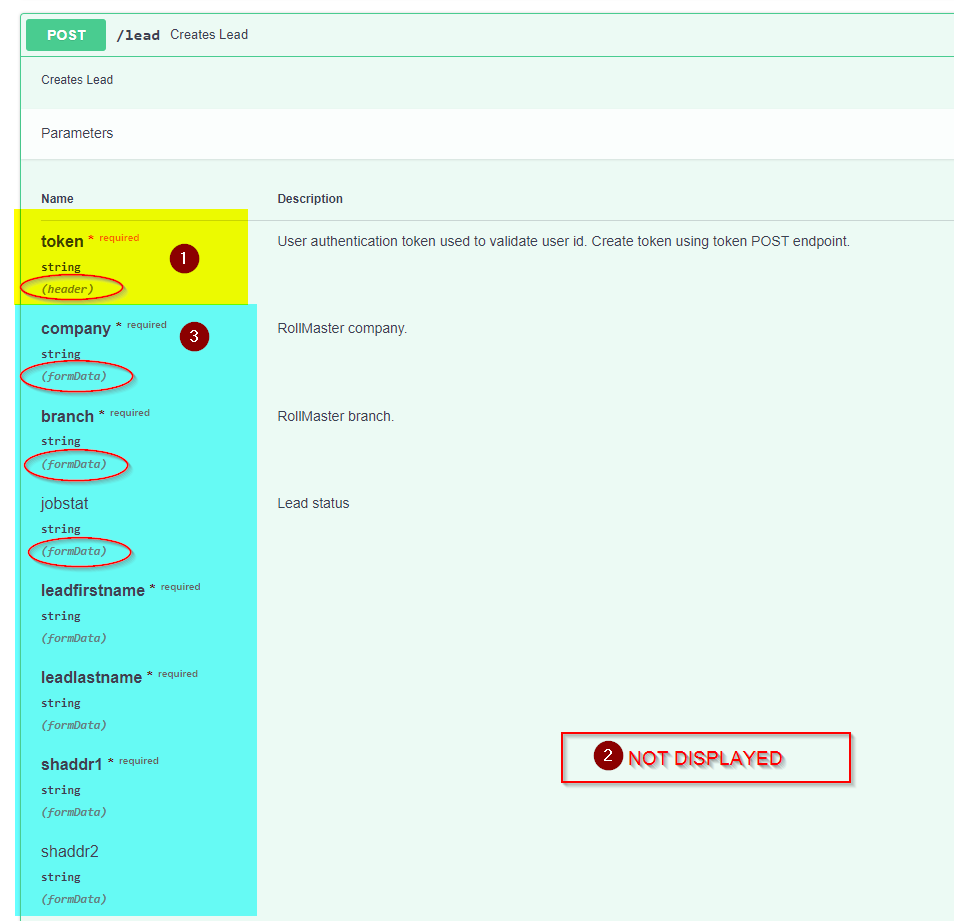Screen dimensions: 954x921
Task: Select the token parameter name
Action: (62, 240)
